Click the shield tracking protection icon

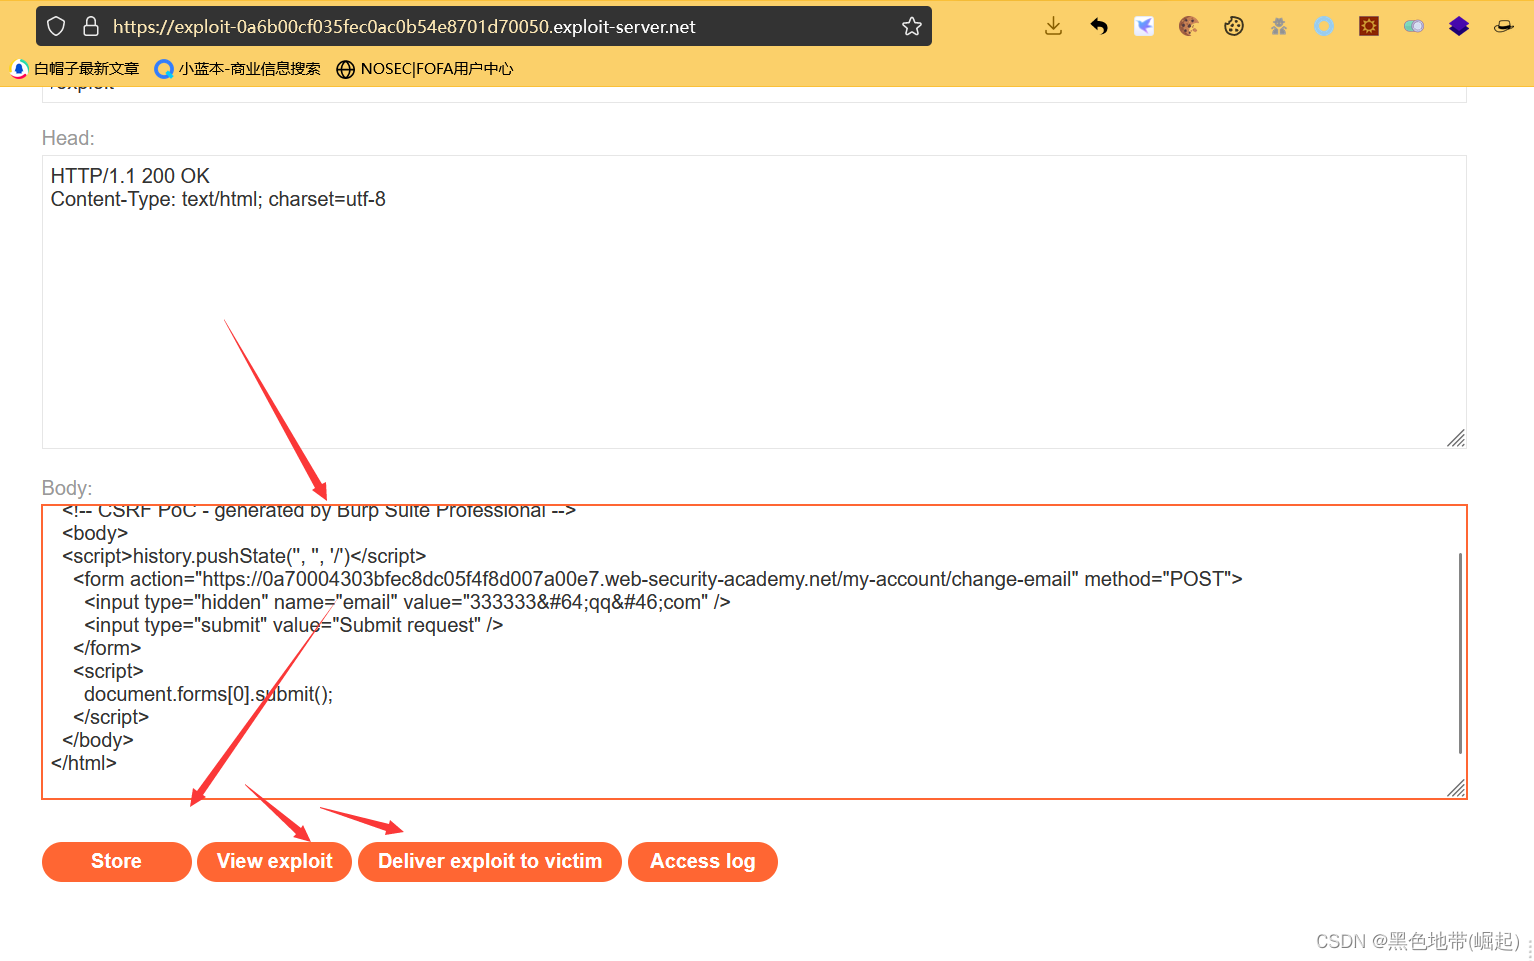pos(57,26)
